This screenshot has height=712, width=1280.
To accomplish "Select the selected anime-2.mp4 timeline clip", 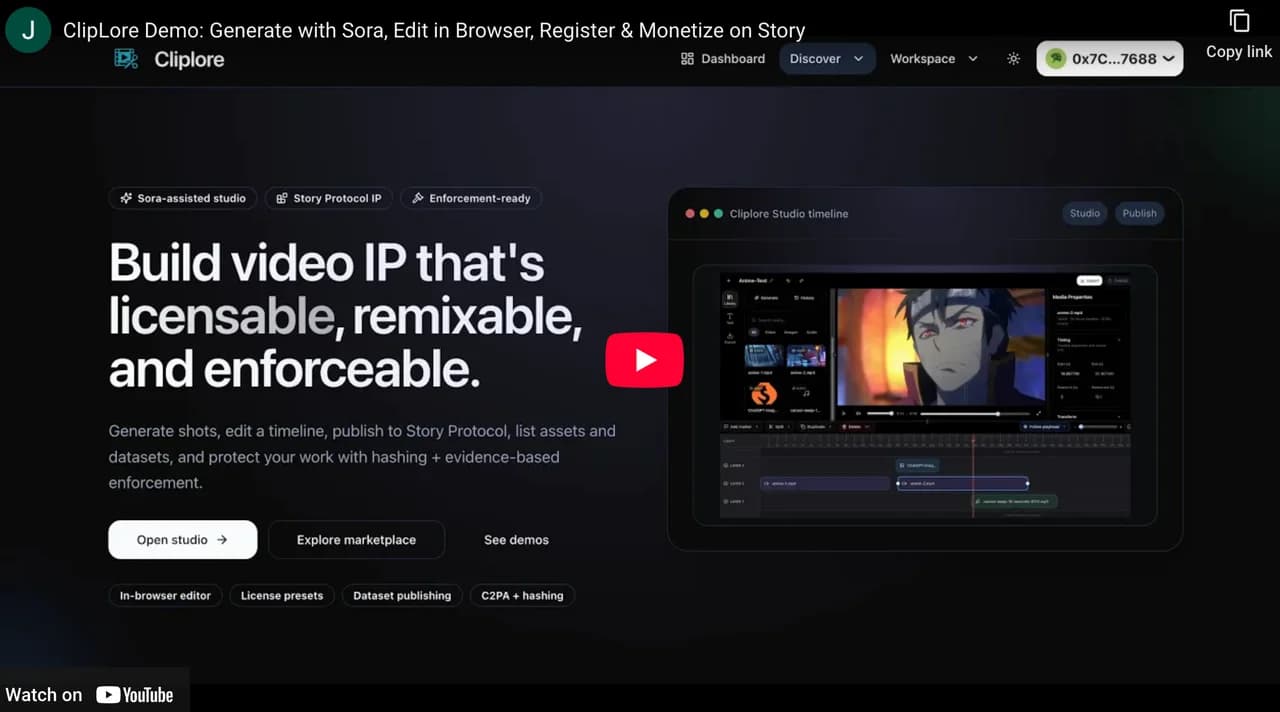I will 962,484.
